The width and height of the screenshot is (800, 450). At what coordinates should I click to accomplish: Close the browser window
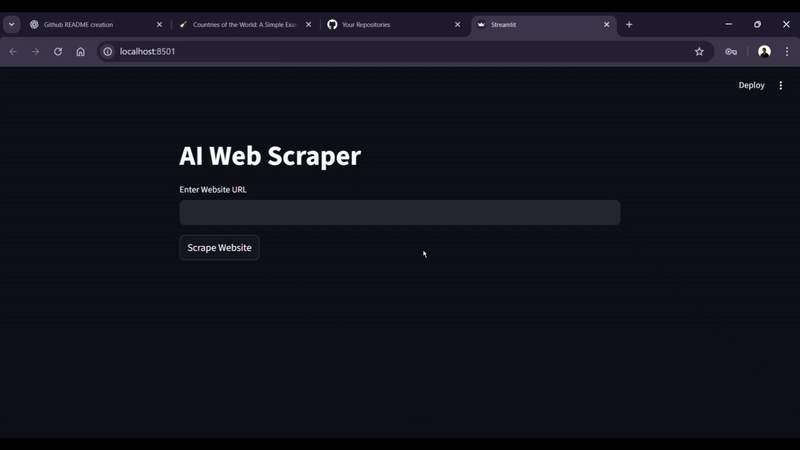pos(786,24)
